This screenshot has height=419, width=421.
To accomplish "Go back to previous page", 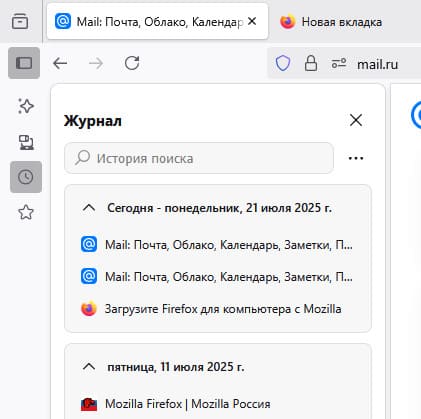I will [x=60, y=63].
